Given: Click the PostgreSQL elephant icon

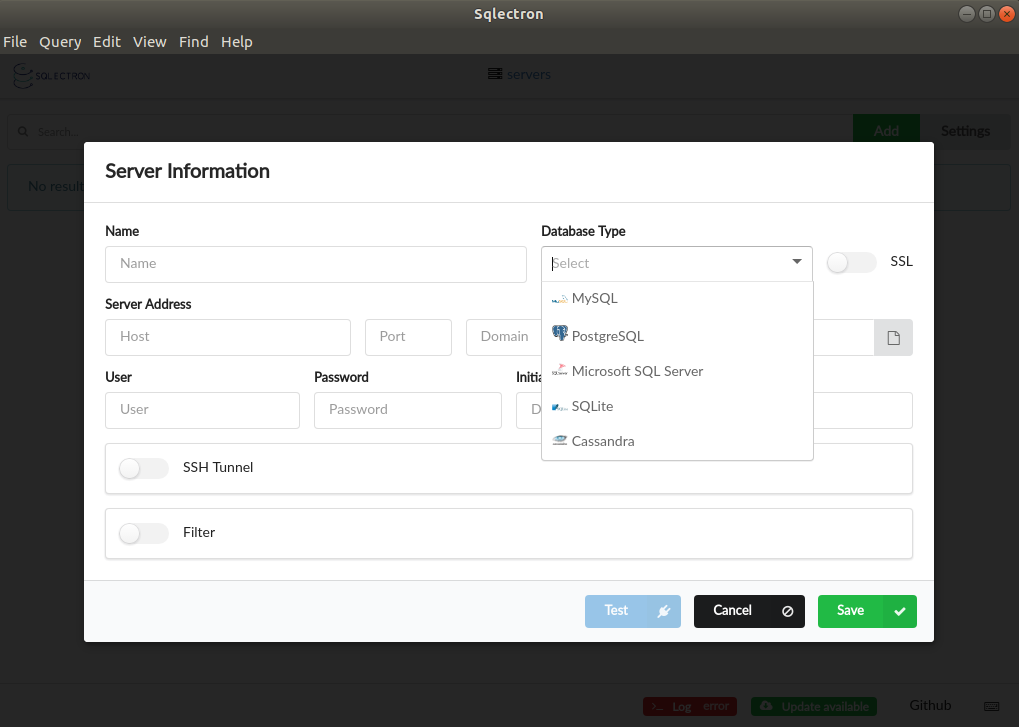Looking at the screenshot, I should [x=559, y=334].
